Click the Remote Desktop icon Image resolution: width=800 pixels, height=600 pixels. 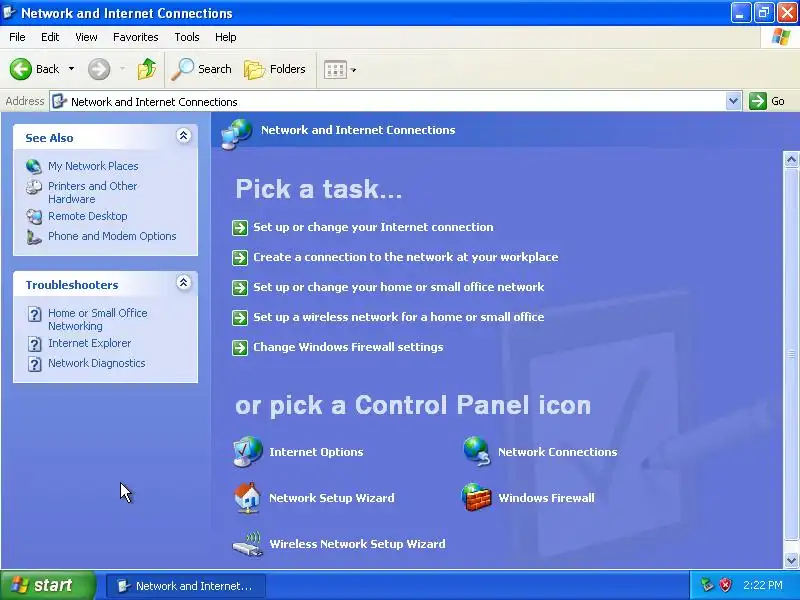click(34, 216)
